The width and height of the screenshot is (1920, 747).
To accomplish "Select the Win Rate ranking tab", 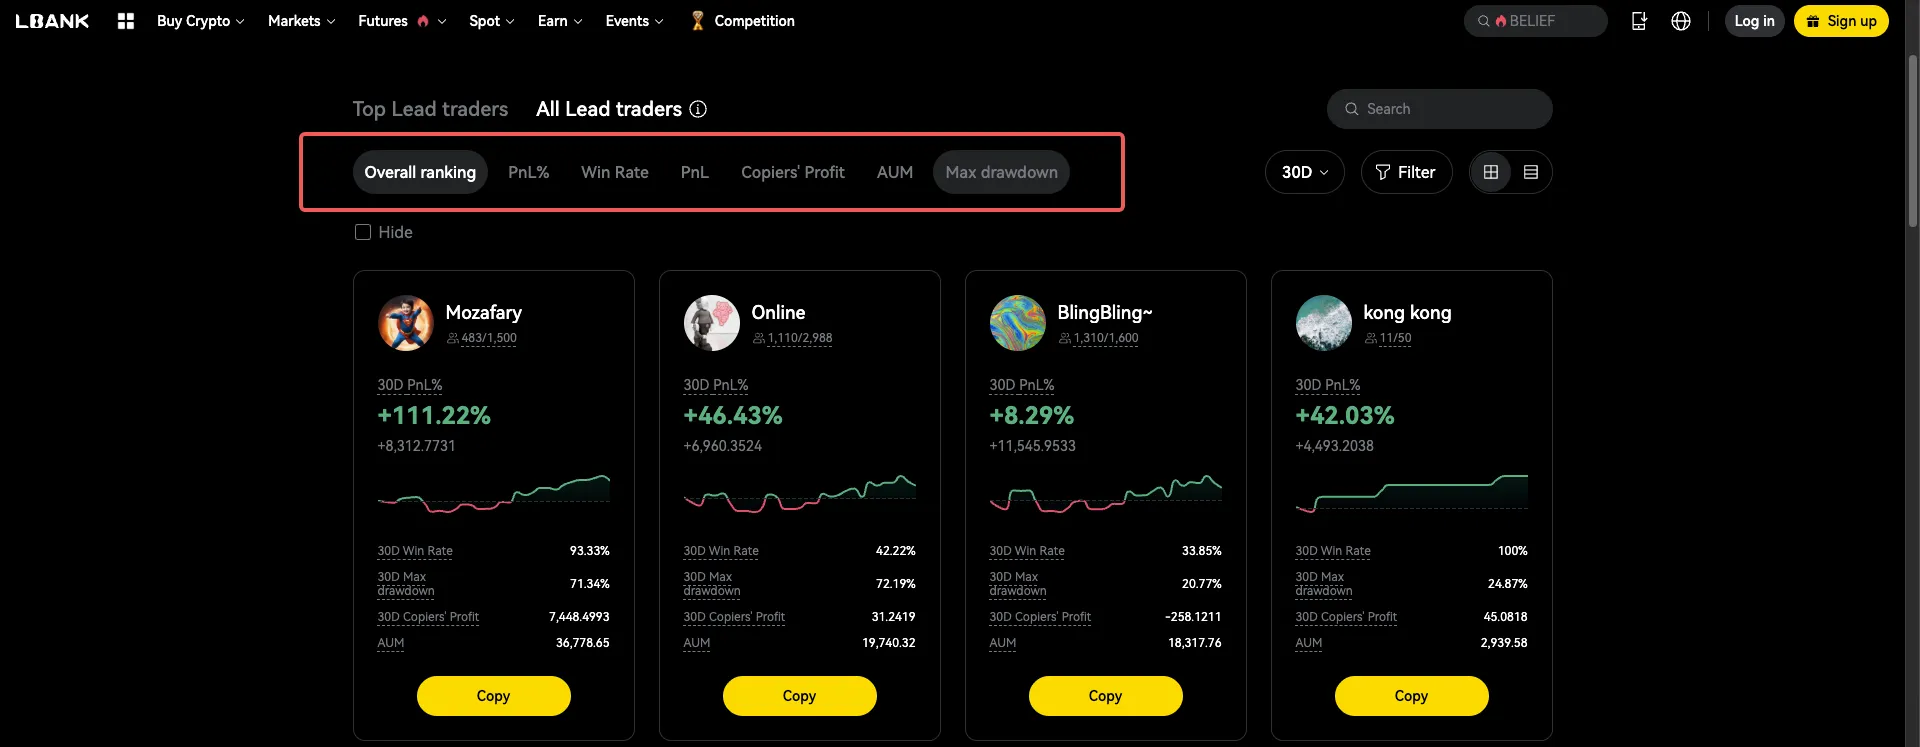I will point(614,172).
